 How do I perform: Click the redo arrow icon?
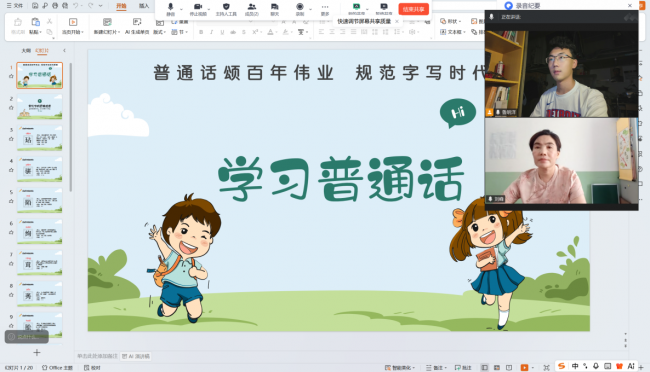[91, 6]
